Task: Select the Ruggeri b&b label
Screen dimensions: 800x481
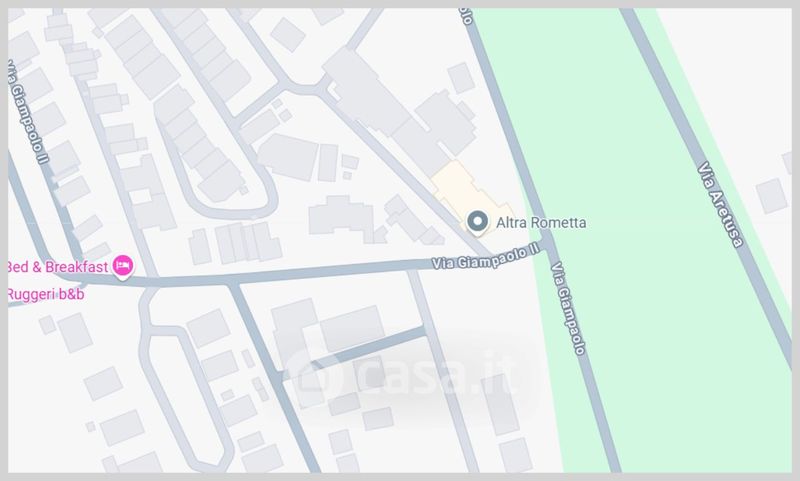Action: coord(46,294)
